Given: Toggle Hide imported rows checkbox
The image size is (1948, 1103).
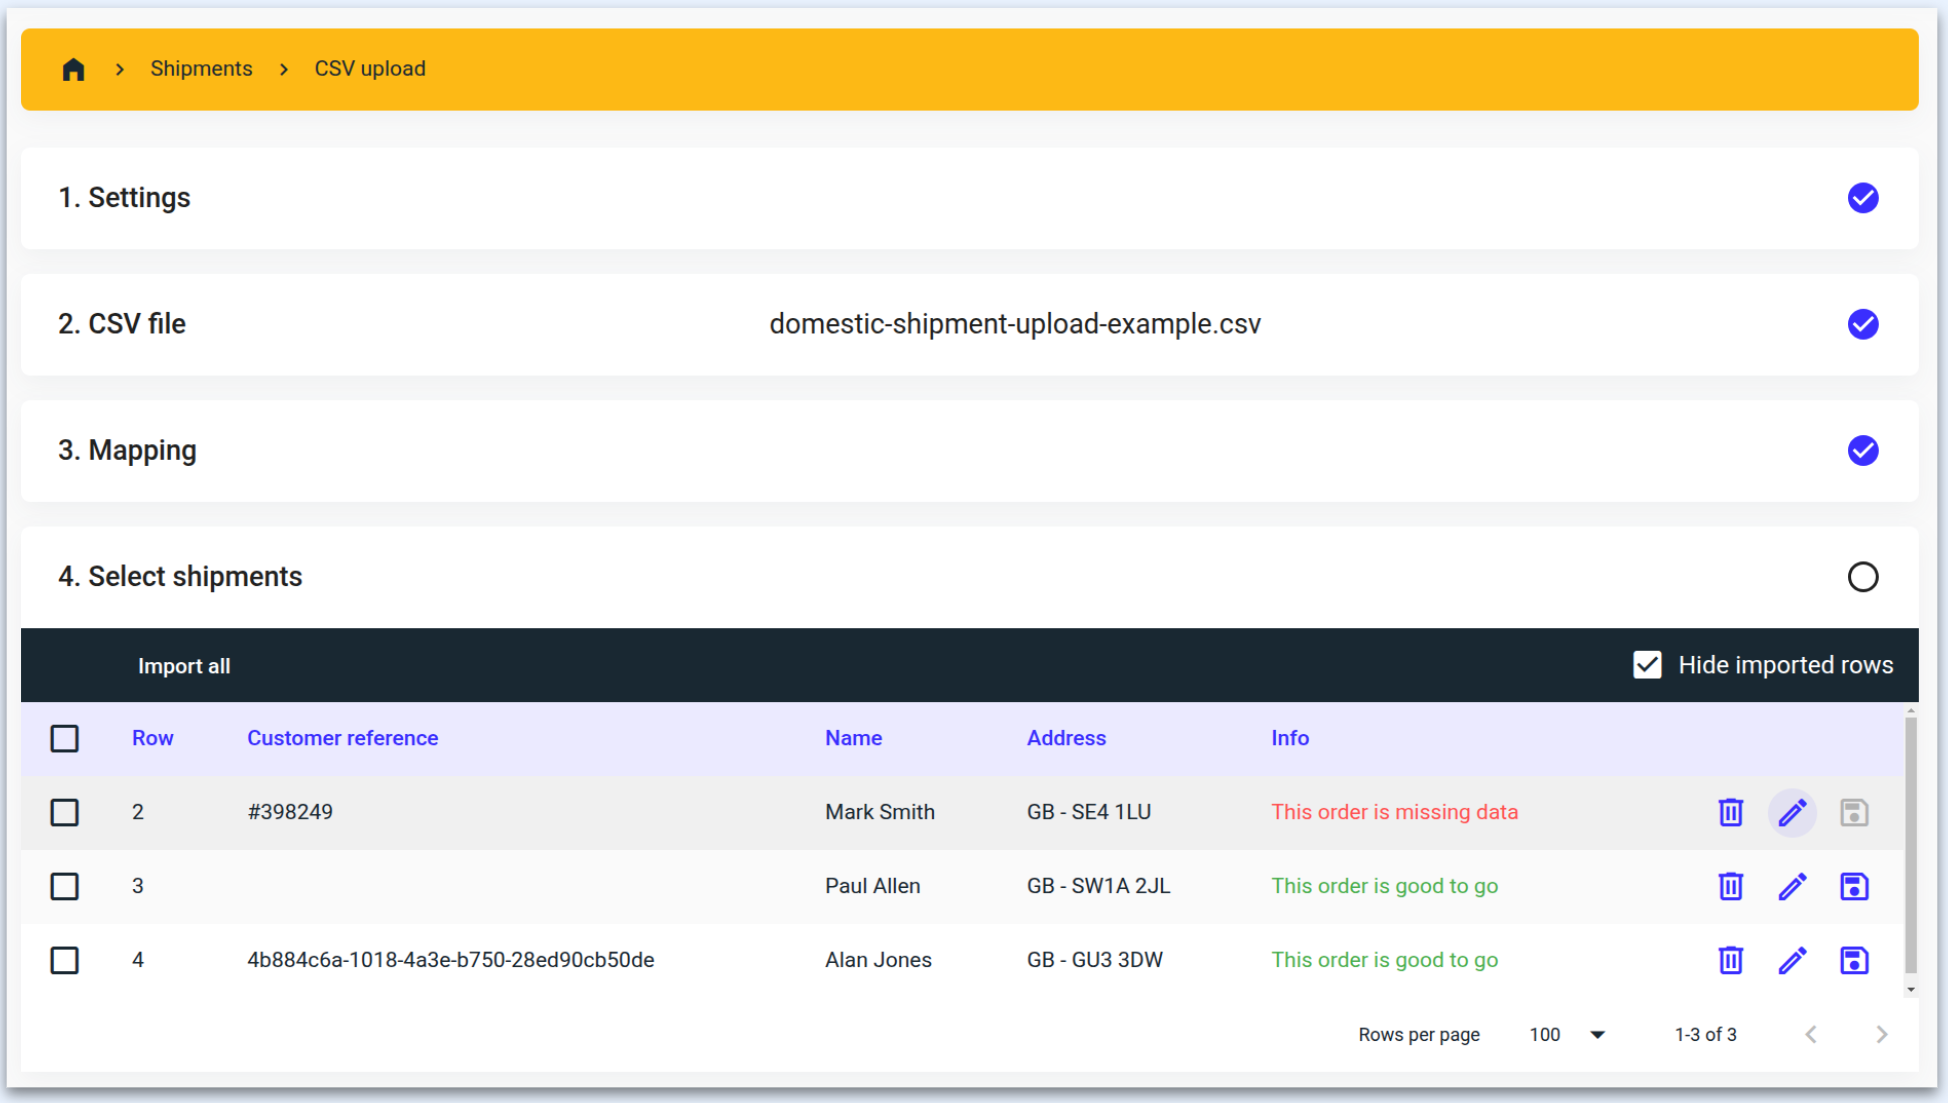Looking at the screenshot, I should (x=1647, y=665).
